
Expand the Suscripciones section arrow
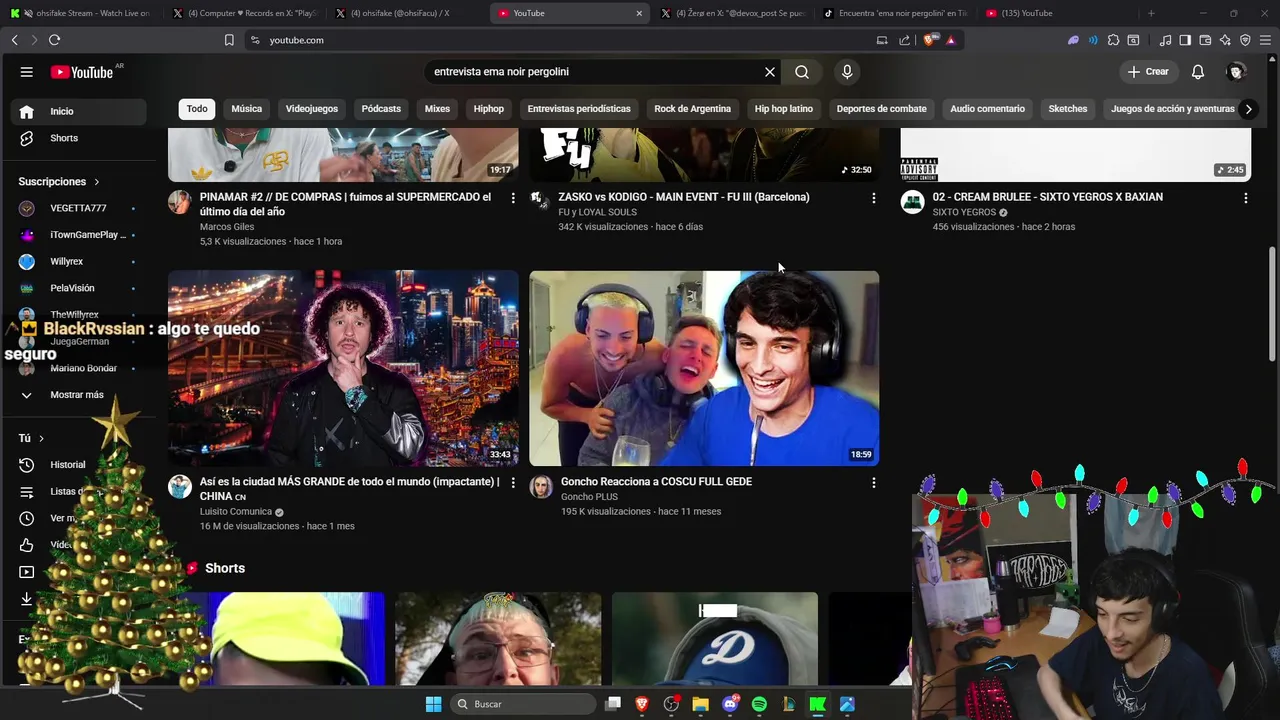[x=97, y=182]
